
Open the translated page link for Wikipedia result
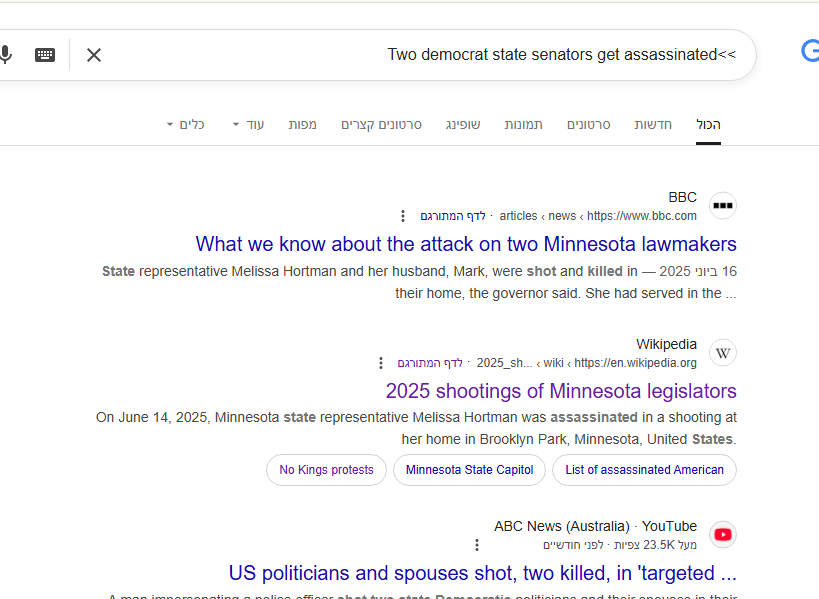430,362
